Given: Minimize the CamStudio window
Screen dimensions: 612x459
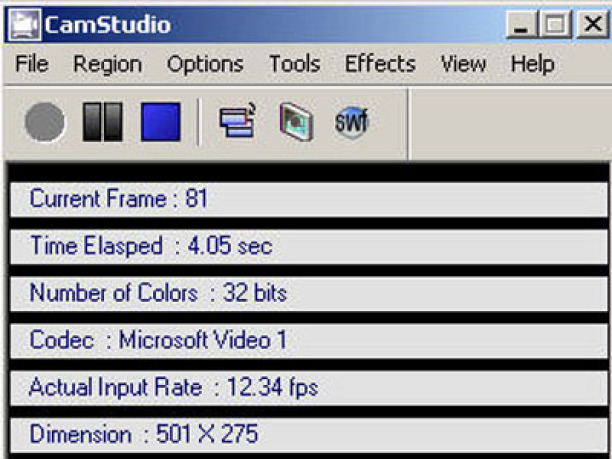Looking at the screenshot, I should click(521, 24).
